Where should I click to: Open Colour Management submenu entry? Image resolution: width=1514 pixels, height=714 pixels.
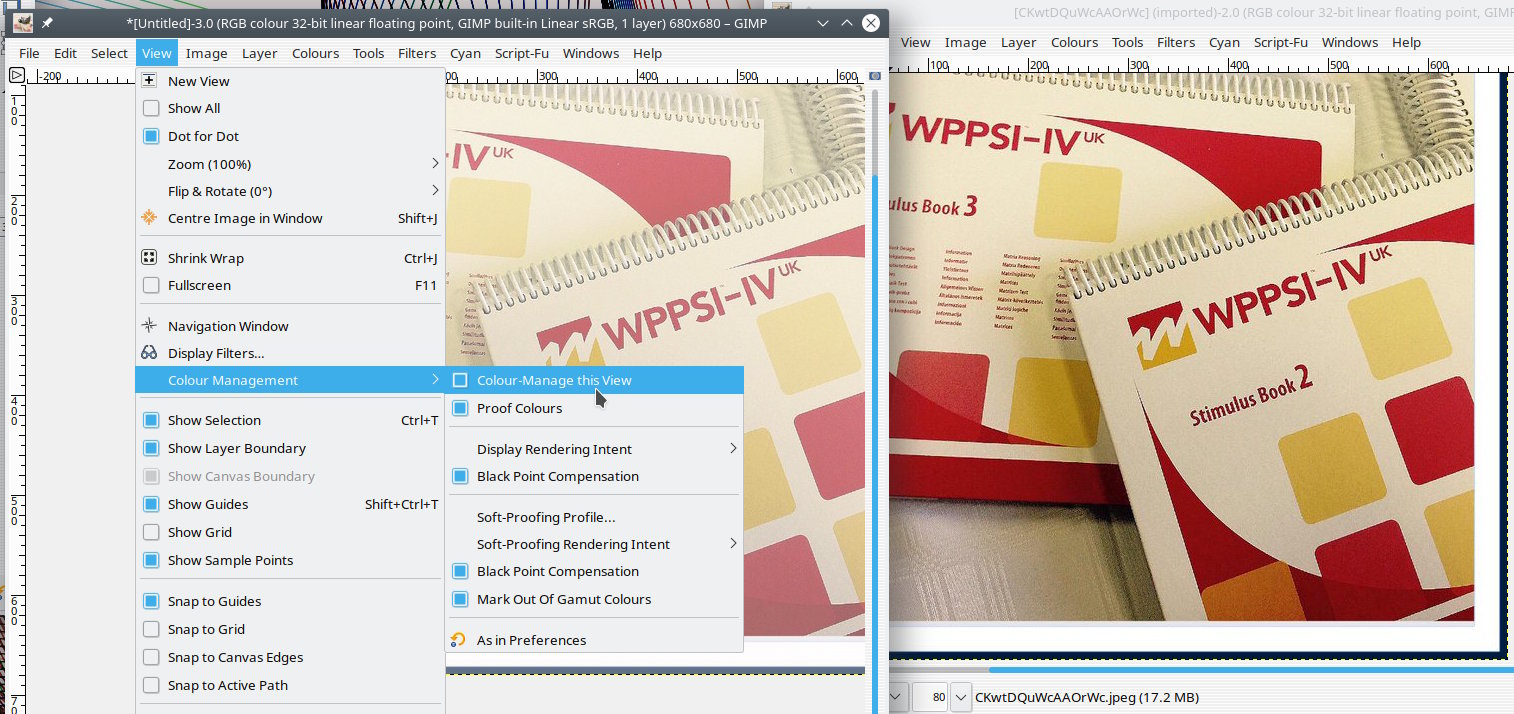pyautogui.click(x=290, y=380)
